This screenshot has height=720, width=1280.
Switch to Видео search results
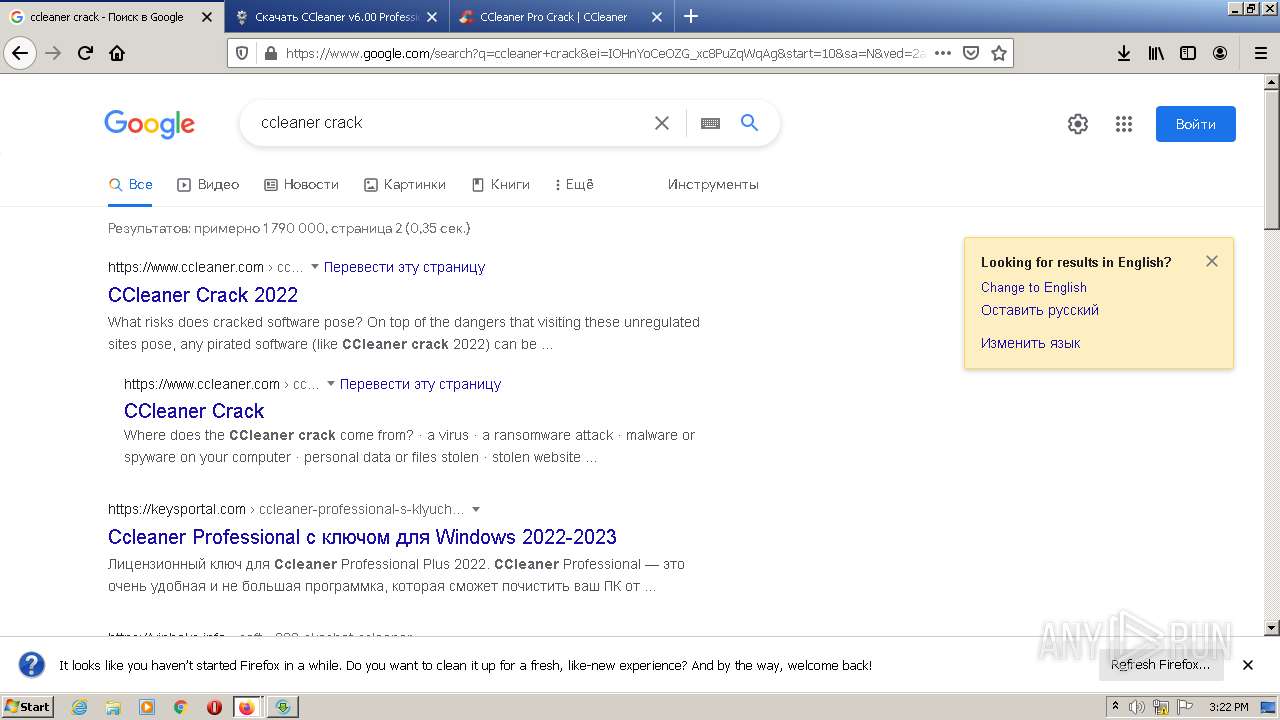coord(208,184)
